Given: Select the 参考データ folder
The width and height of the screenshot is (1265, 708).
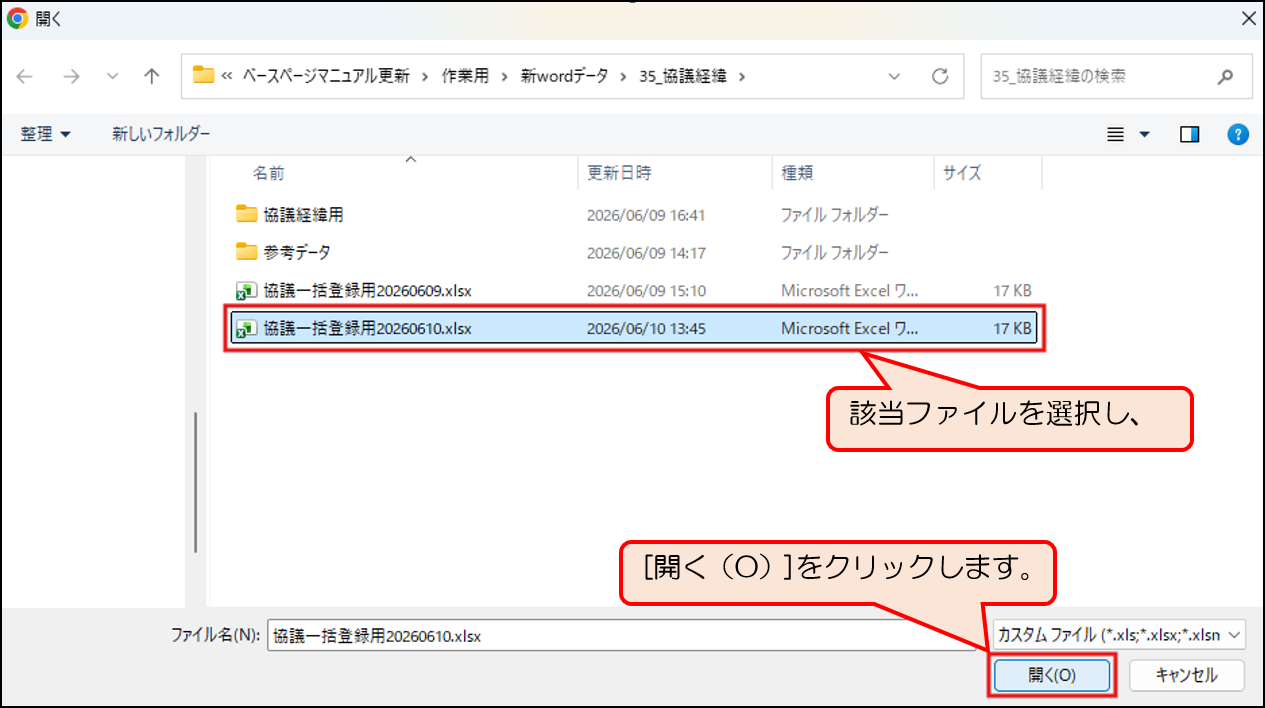Looking at the screenshot, I should pyautogui.click(x=634, y=252).
